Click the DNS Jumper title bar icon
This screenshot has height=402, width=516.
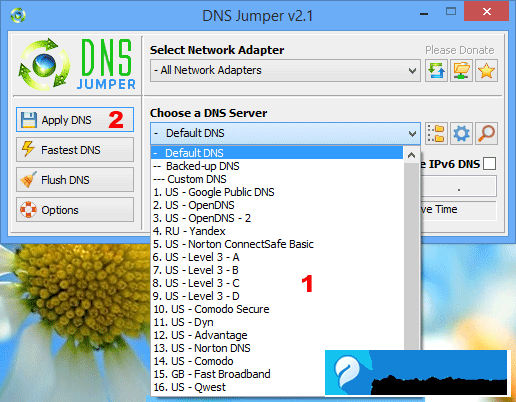(x=18, y=15)
